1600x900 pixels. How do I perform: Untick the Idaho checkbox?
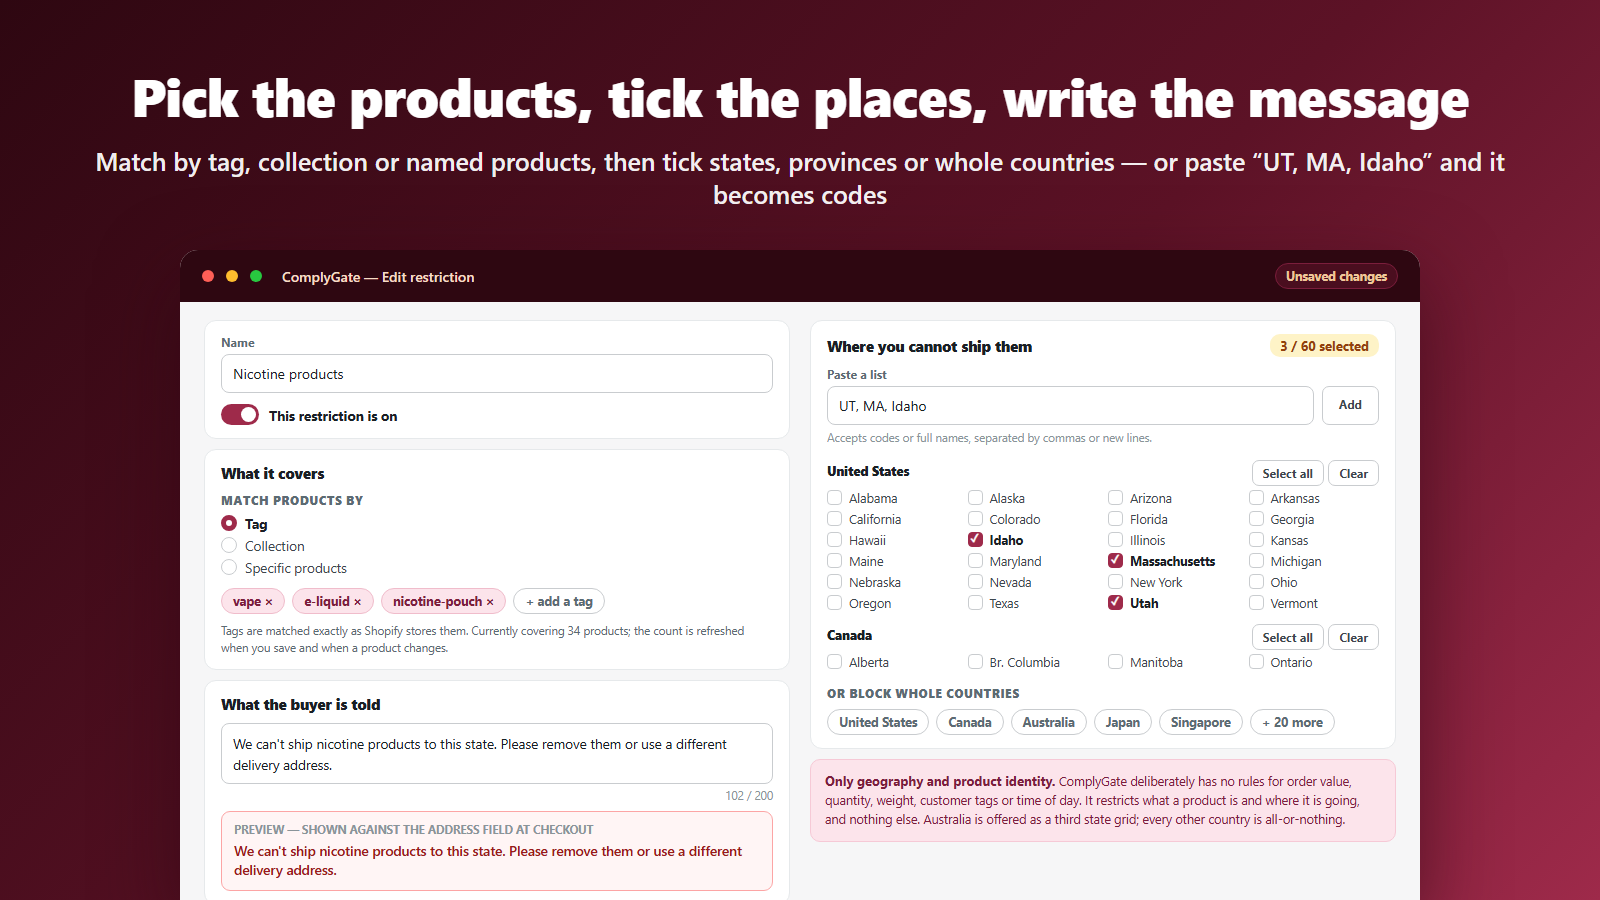(x=975, y=540)
